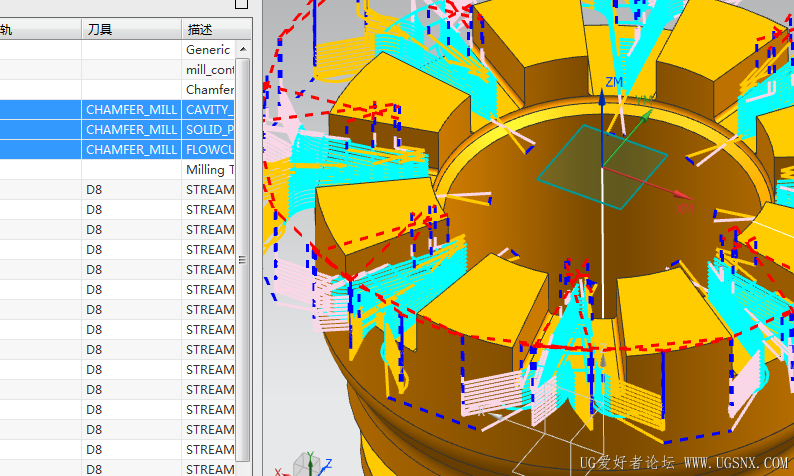
Task: Select the SOLID_P operation description
Action: point(208,130)
